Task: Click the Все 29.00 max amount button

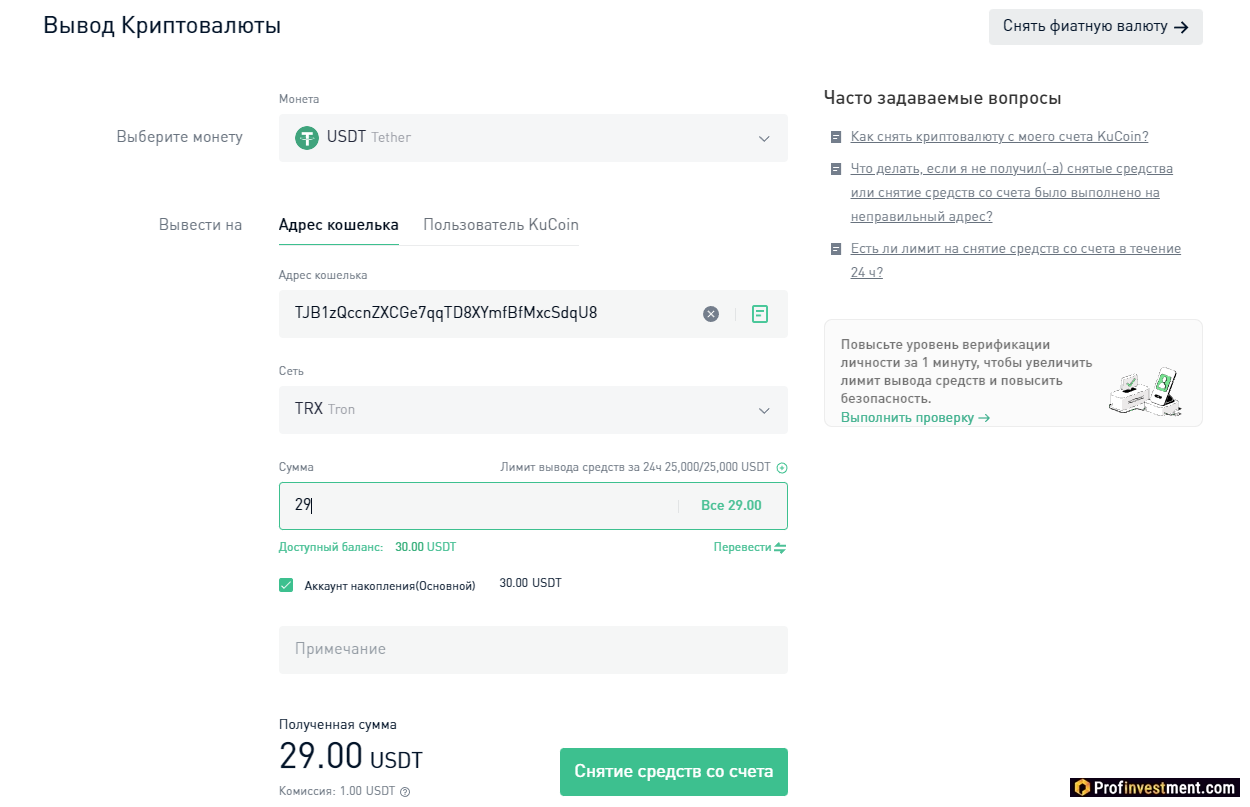Action: [731, 506]
